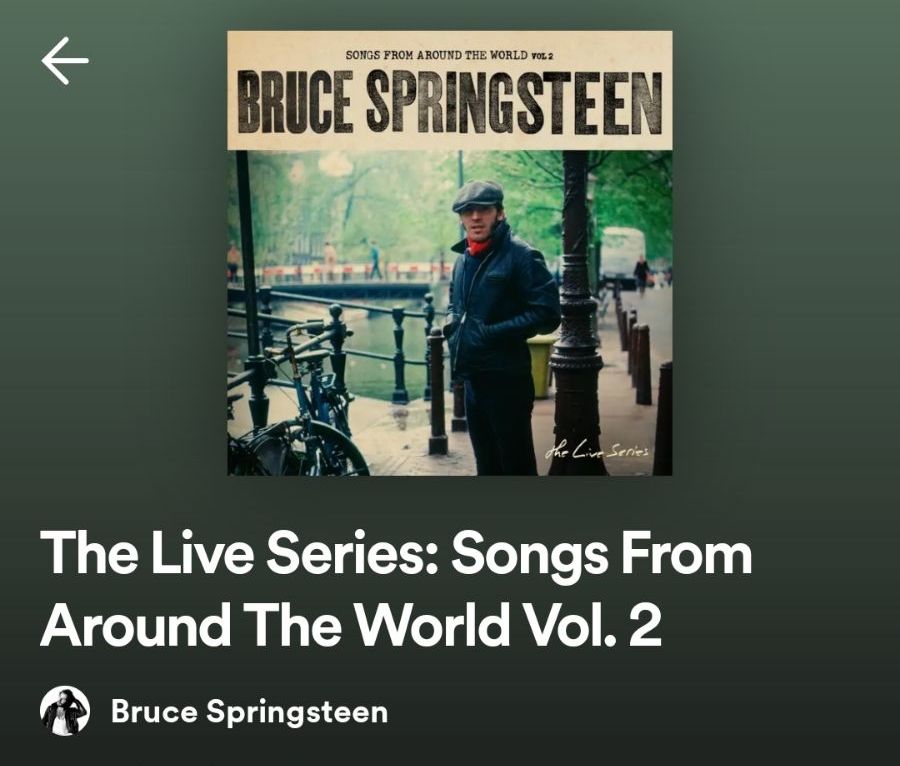
Task: Open Bruce Springsteen's round artist avatar
Action: [65, 710]
